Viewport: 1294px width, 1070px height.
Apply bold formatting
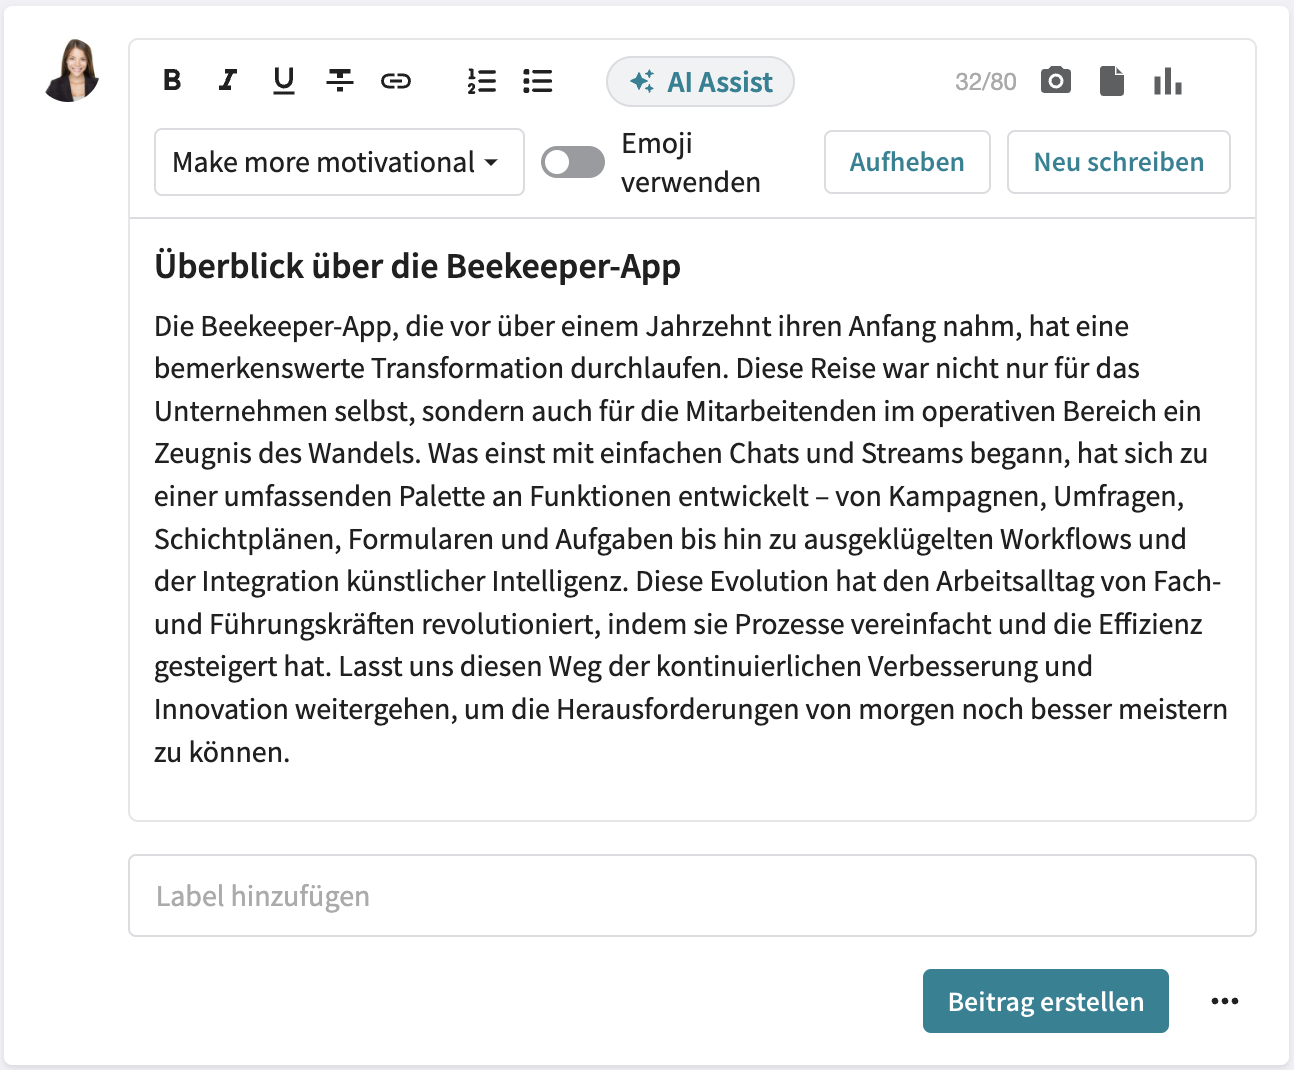pos(171,81)
